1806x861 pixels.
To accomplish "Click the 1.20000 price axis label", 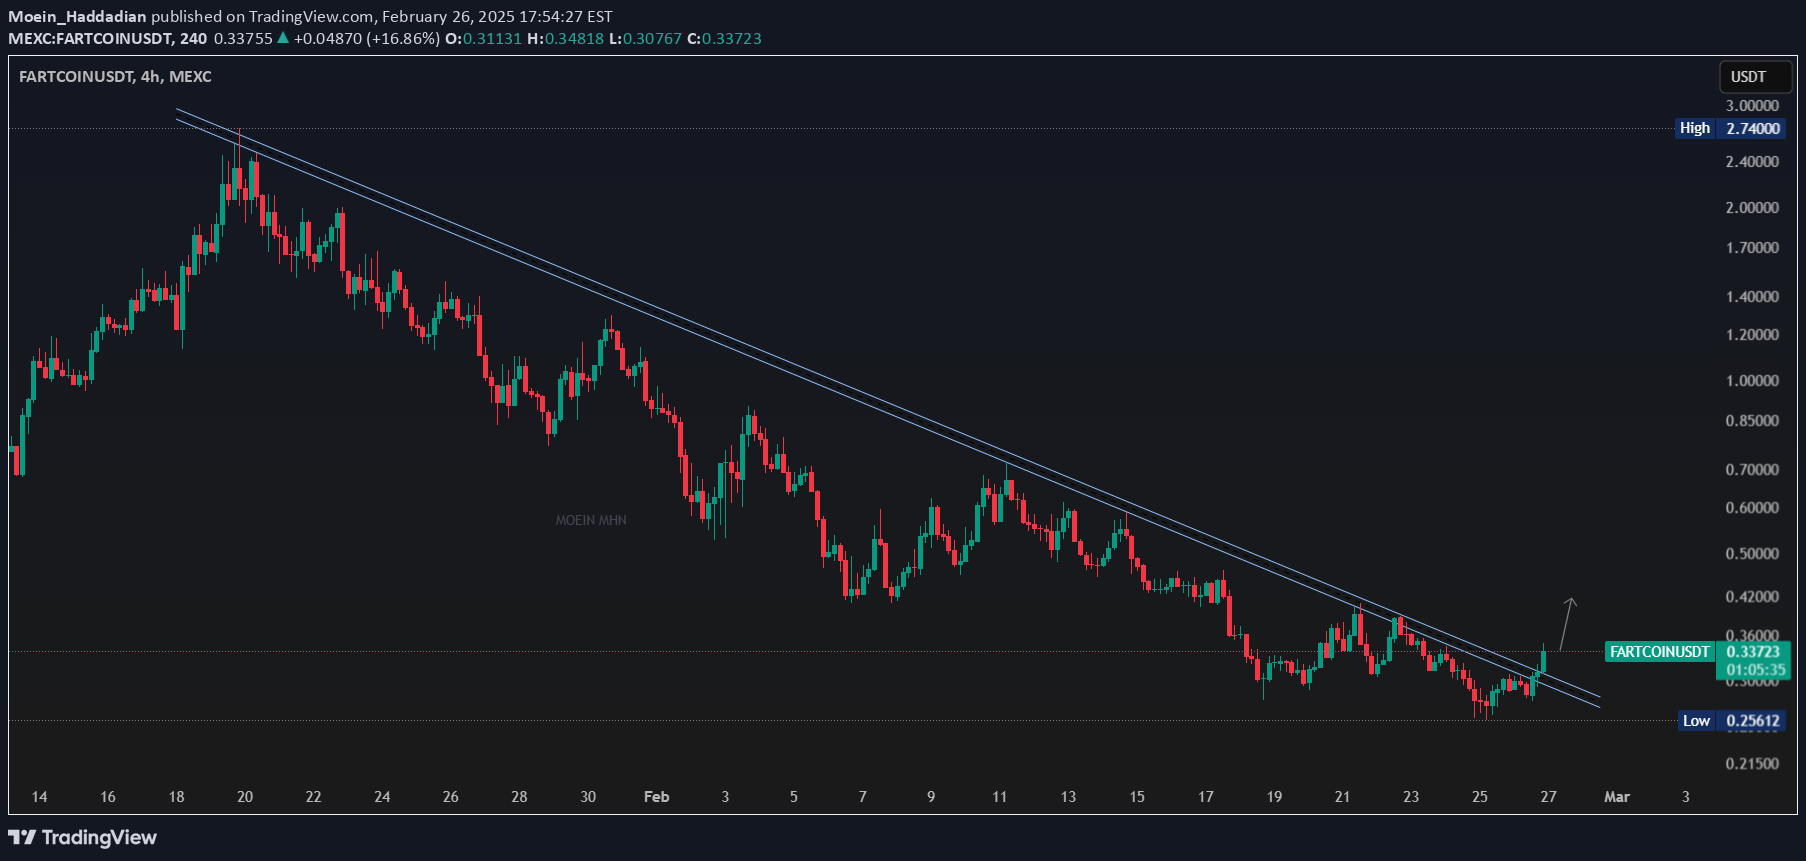I will [x=1752, y=334].
